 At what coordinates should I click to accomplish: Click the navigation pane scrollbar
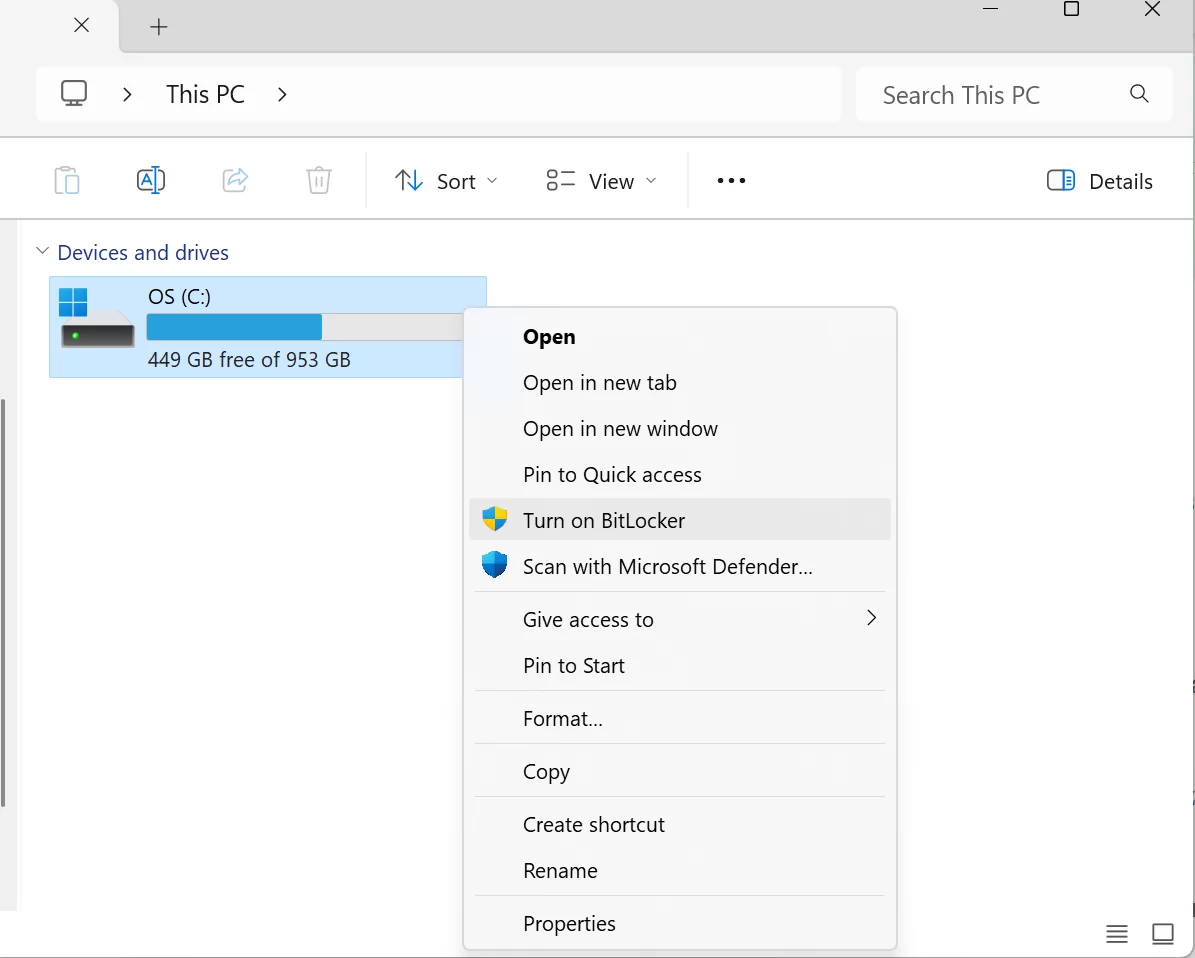point(3,602)
